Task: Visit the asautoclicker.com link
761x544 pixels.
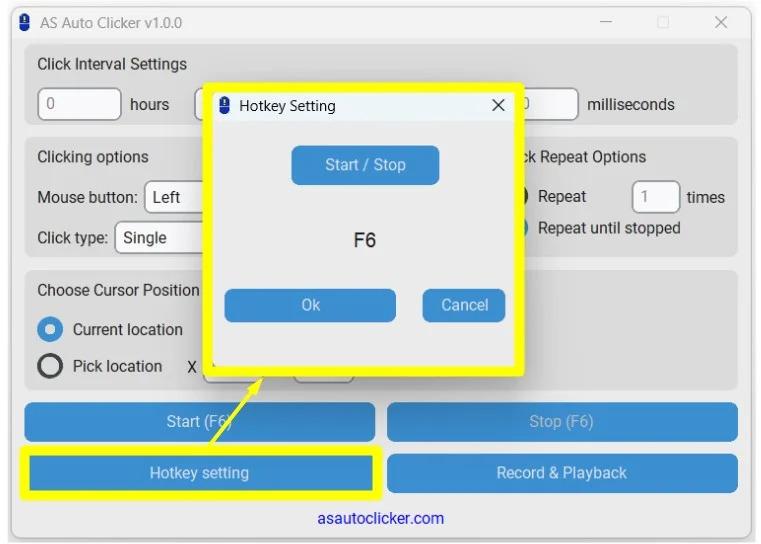Action: point(380,518)
